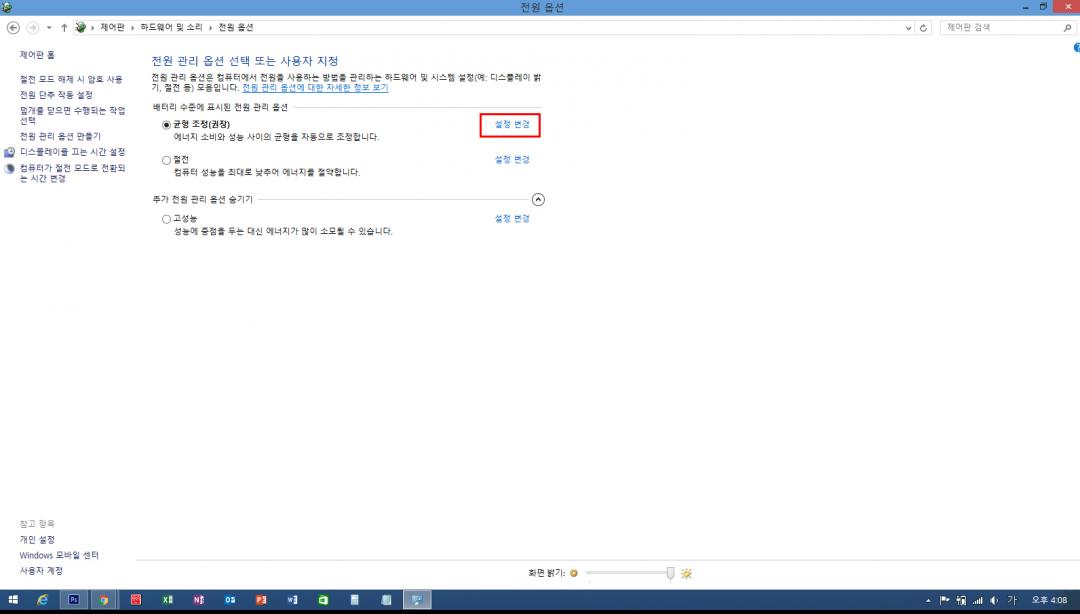Go up one level with up arrow
Screen dimensions: 1080x614
coord(64,27)
